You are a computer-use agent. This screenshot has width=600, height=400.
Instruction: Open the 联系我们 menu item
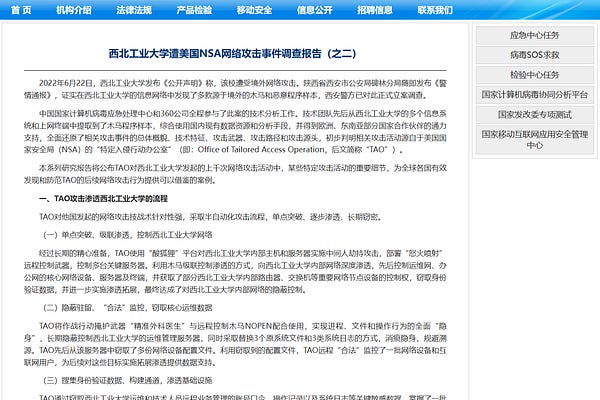[x=435, y=10]
